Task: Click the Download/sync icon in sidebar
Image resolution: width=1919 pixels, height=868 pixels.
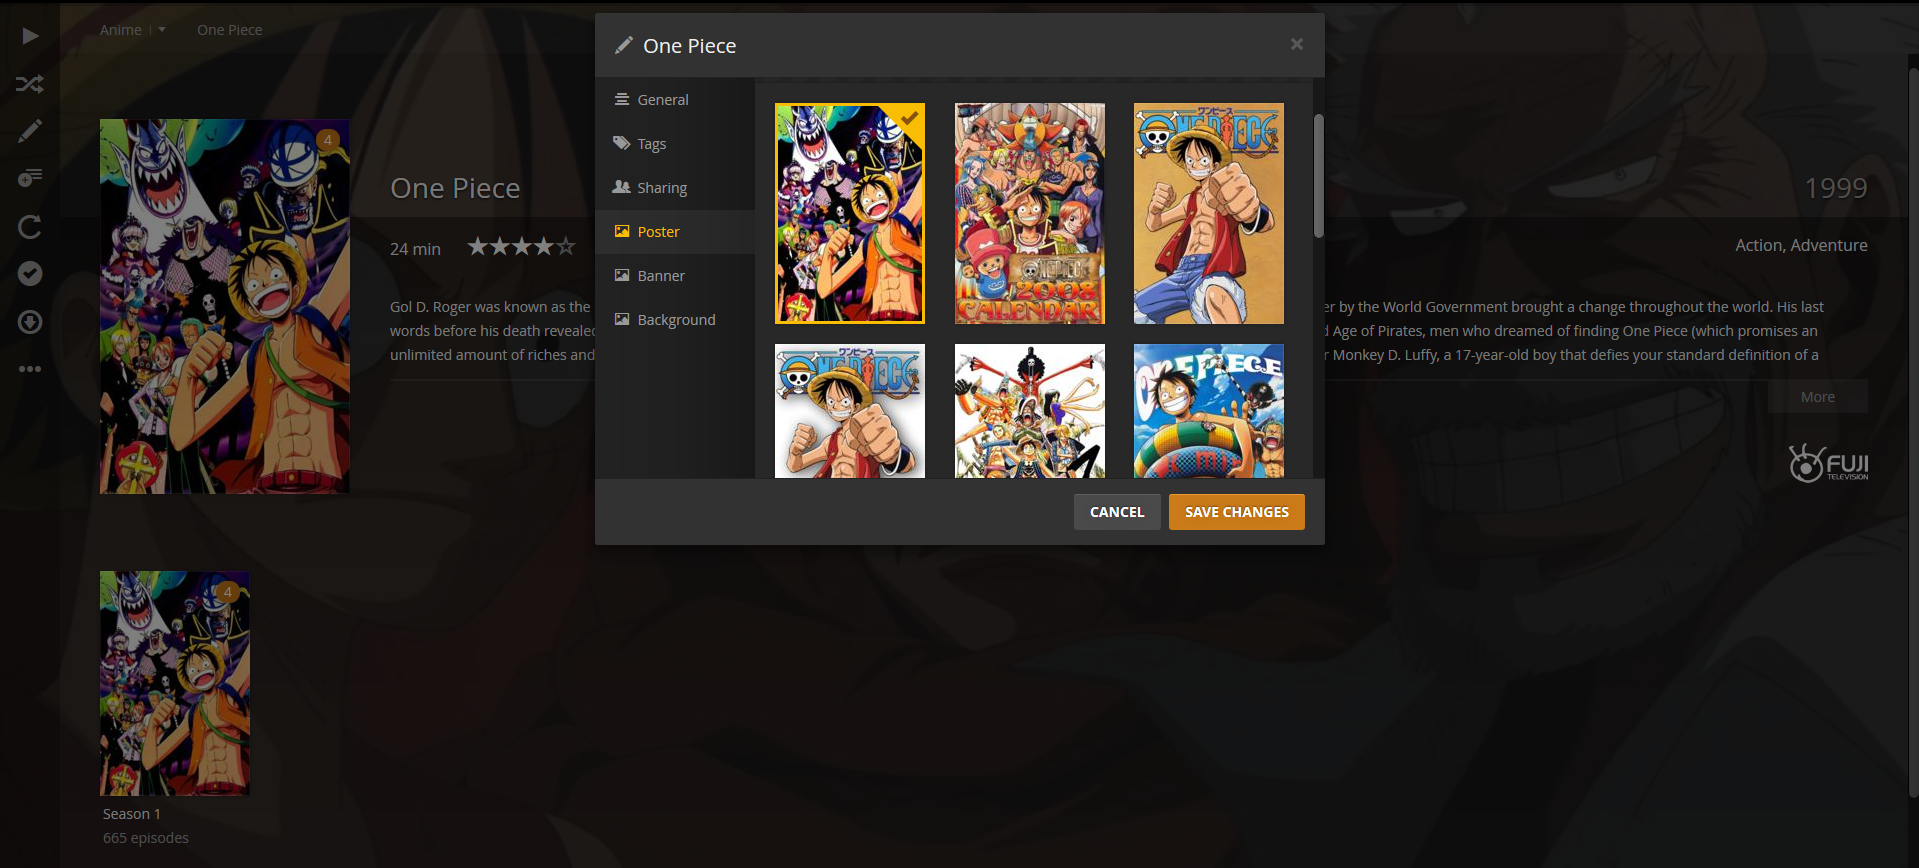Action: tap(30, 322)
